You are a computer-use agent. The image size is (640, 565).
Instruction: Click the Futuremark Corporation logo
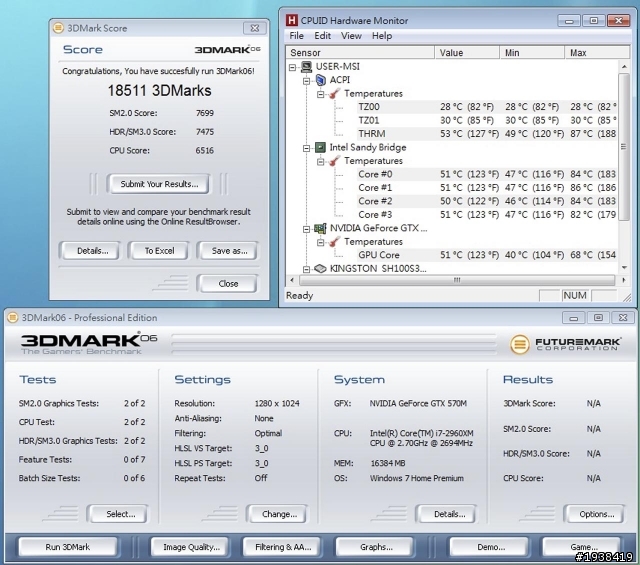(565, 344)
